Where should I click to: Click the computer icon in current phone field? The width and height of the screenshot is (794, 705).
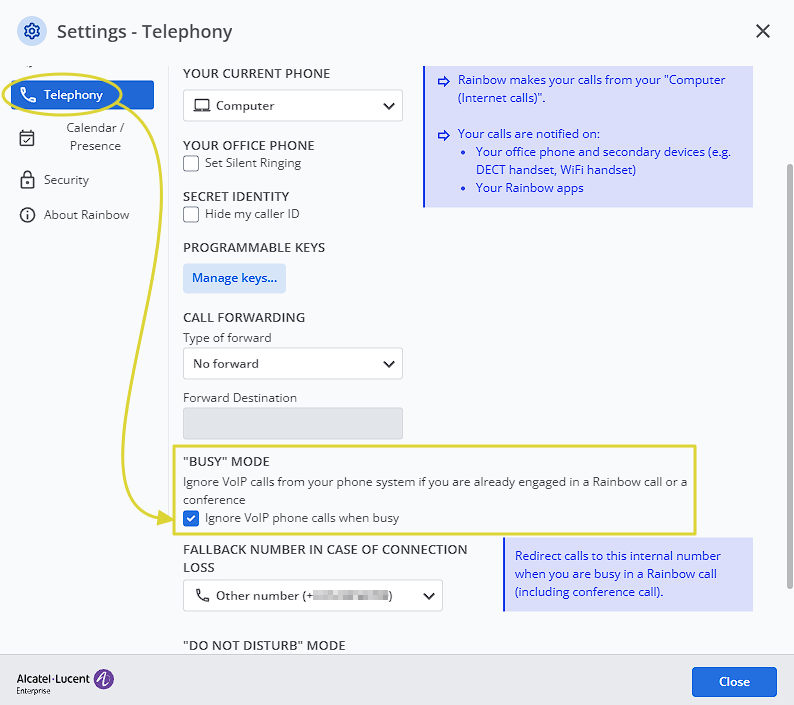(x=201, y=106)
